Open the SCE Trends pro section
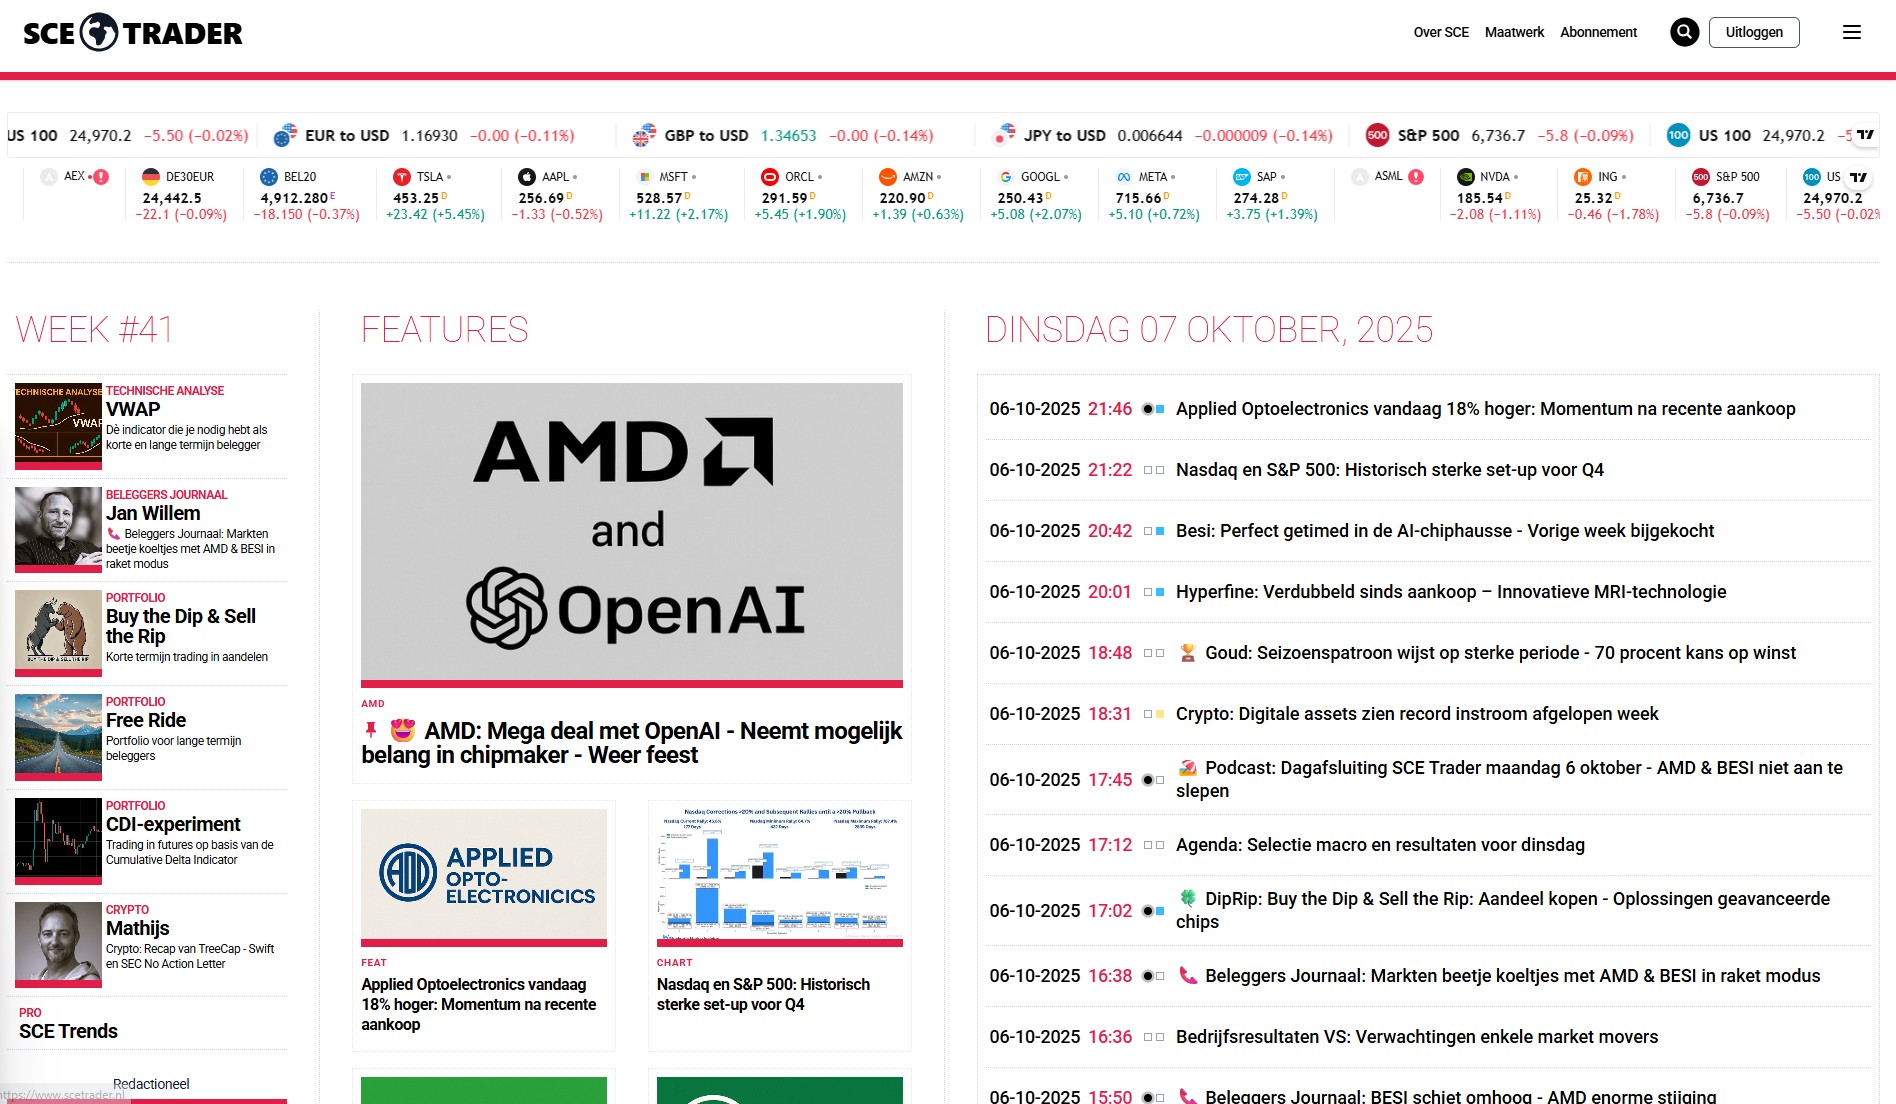 [x=68, y=1031]
